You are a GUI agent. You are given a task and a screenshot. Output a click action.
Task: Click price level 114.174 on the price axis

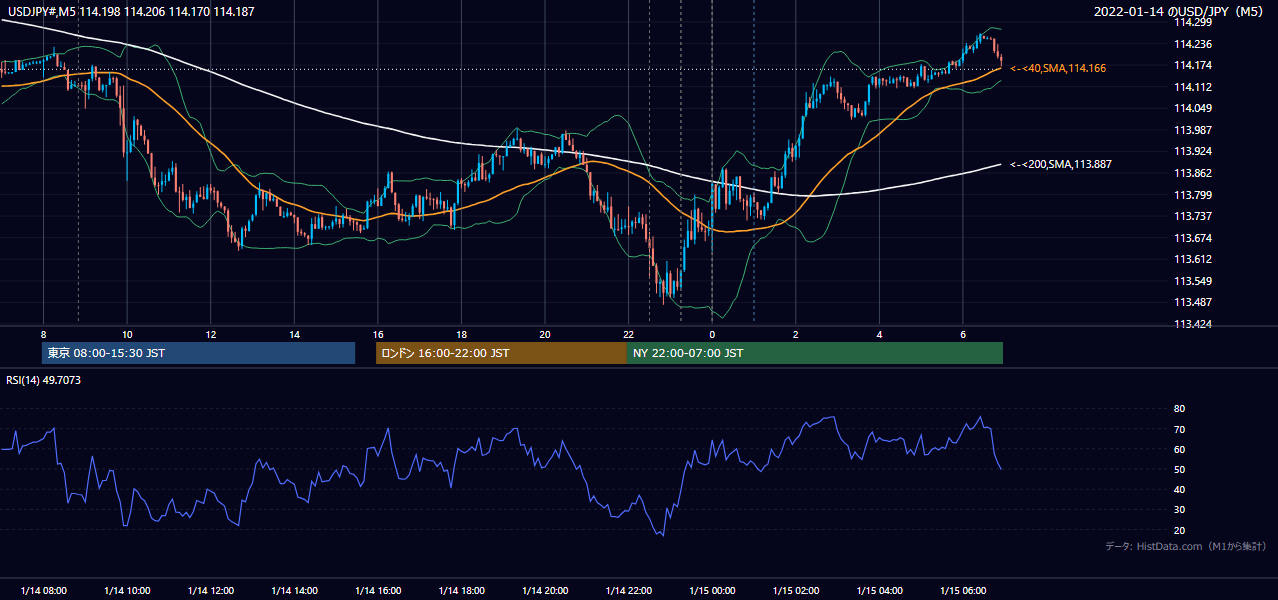pos(1194,65)
